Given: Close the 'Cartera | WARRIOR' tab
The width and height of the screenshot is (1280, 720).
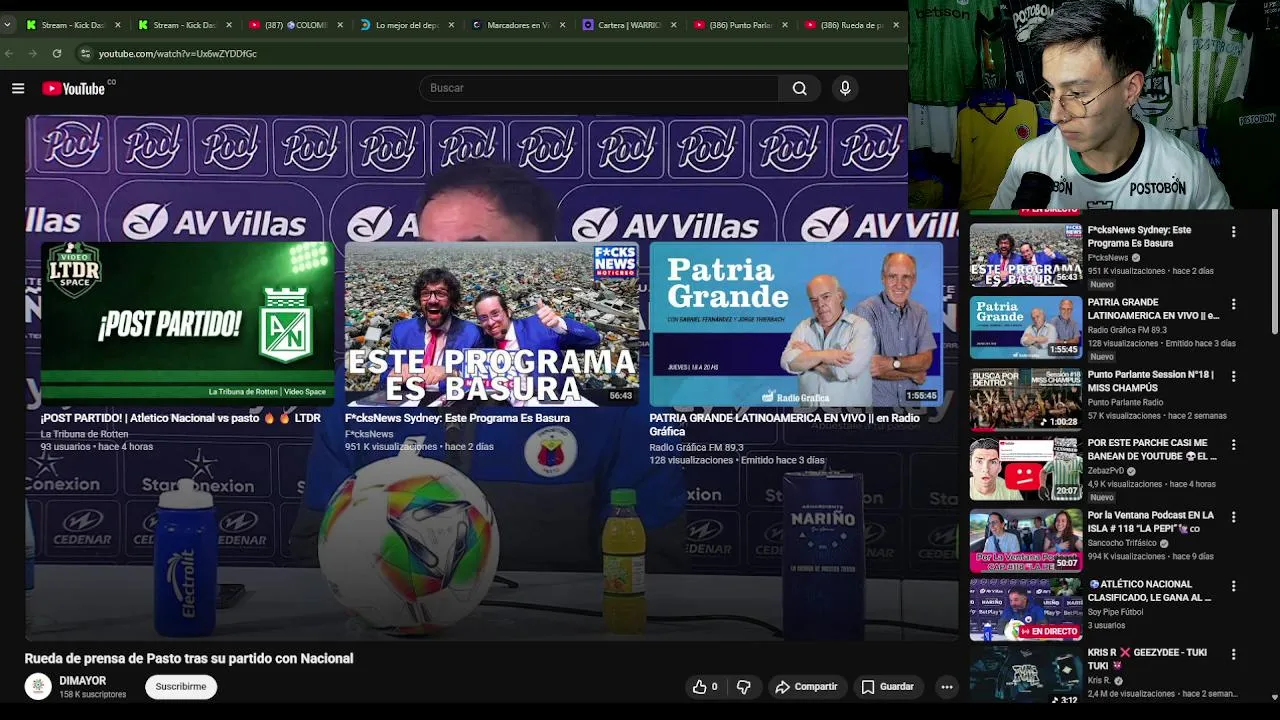Looking at the screenshot, I should click(673, 25).
